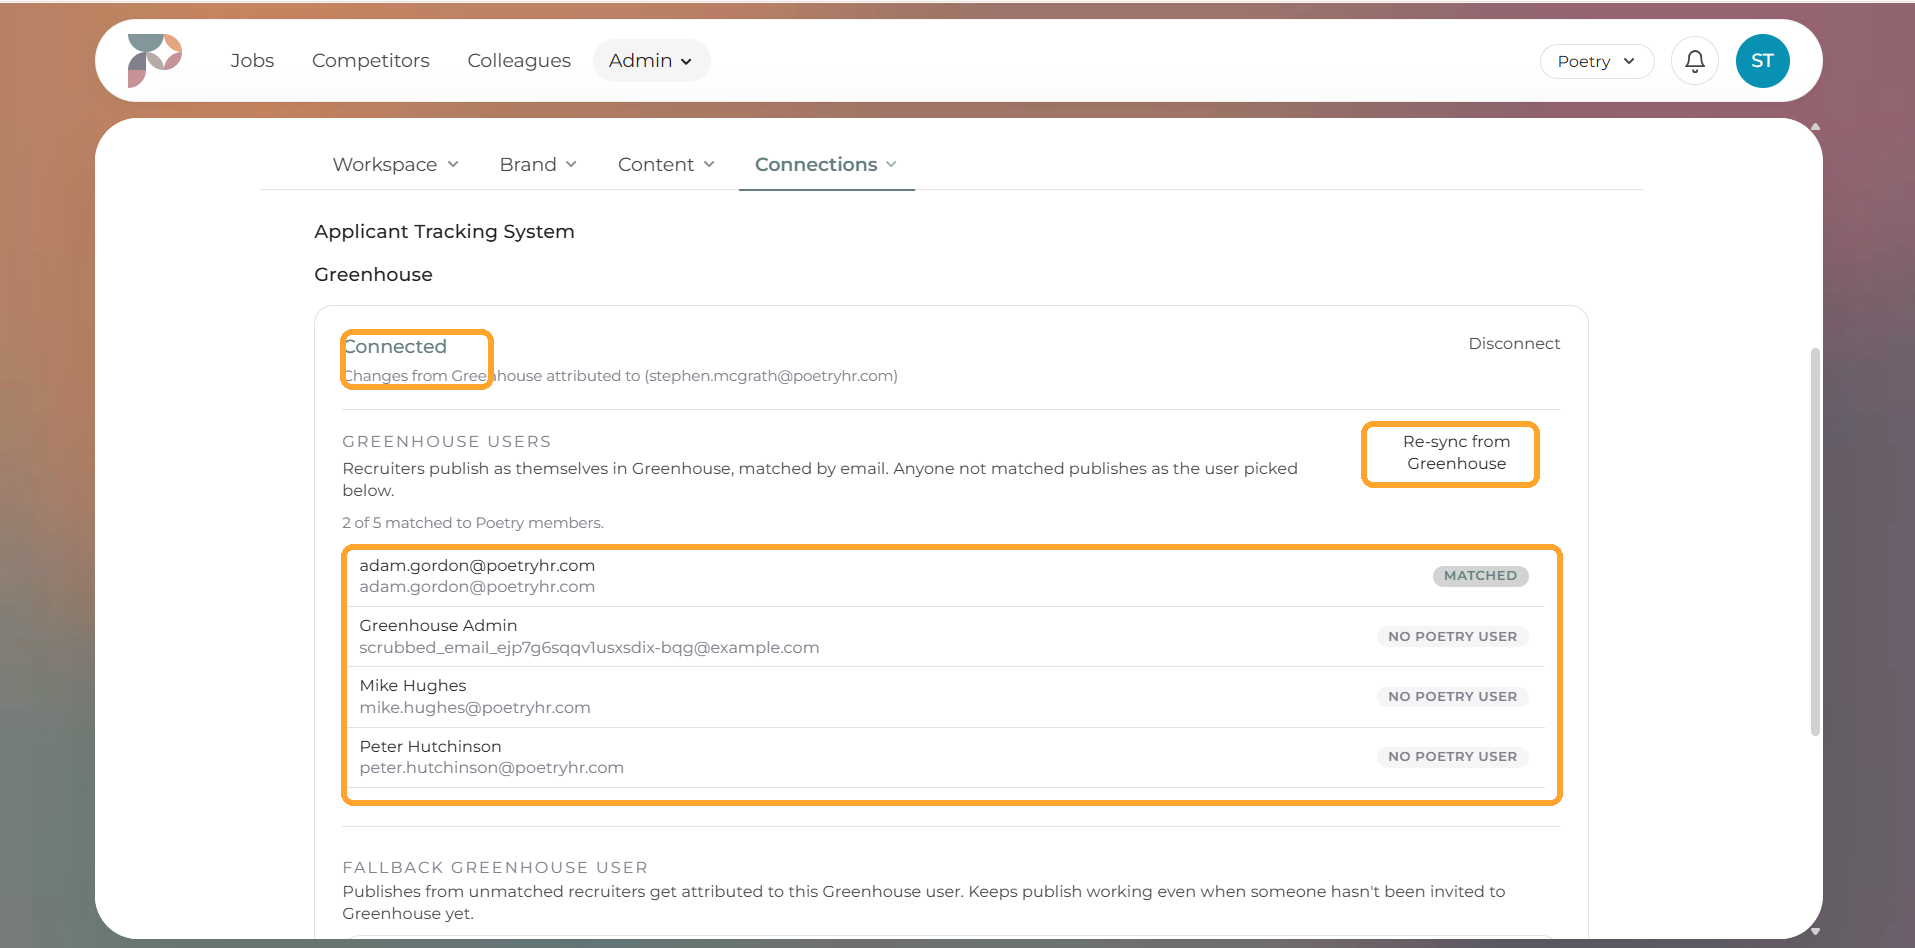Expand the Workspace tab dropdown

[x=396, y=164]
